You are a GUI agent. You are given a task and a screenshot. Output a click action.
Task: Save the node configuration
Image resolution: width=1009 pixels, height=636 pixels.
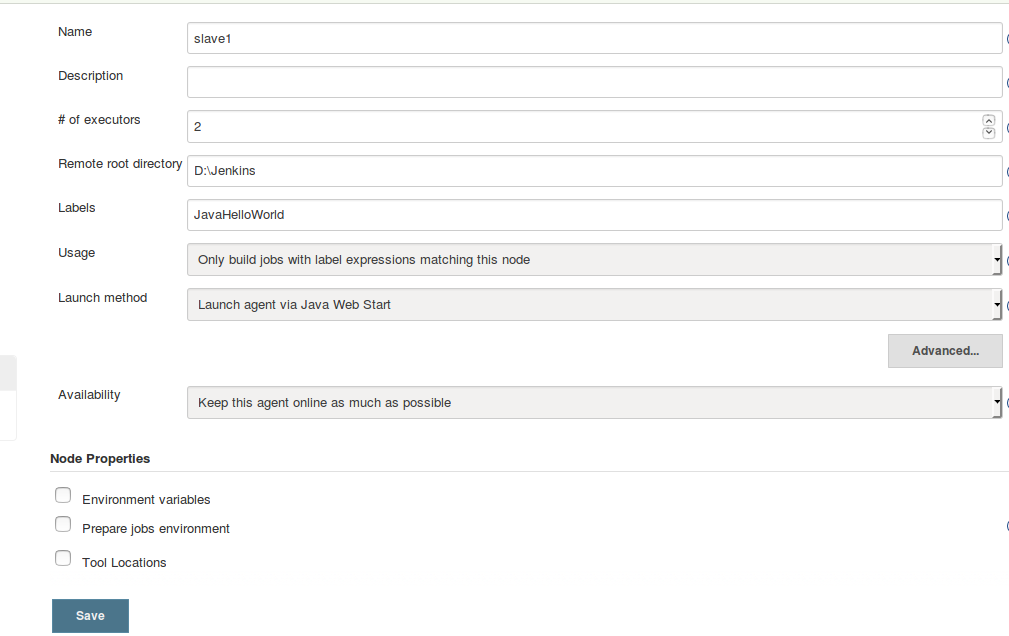pos(90,616)
